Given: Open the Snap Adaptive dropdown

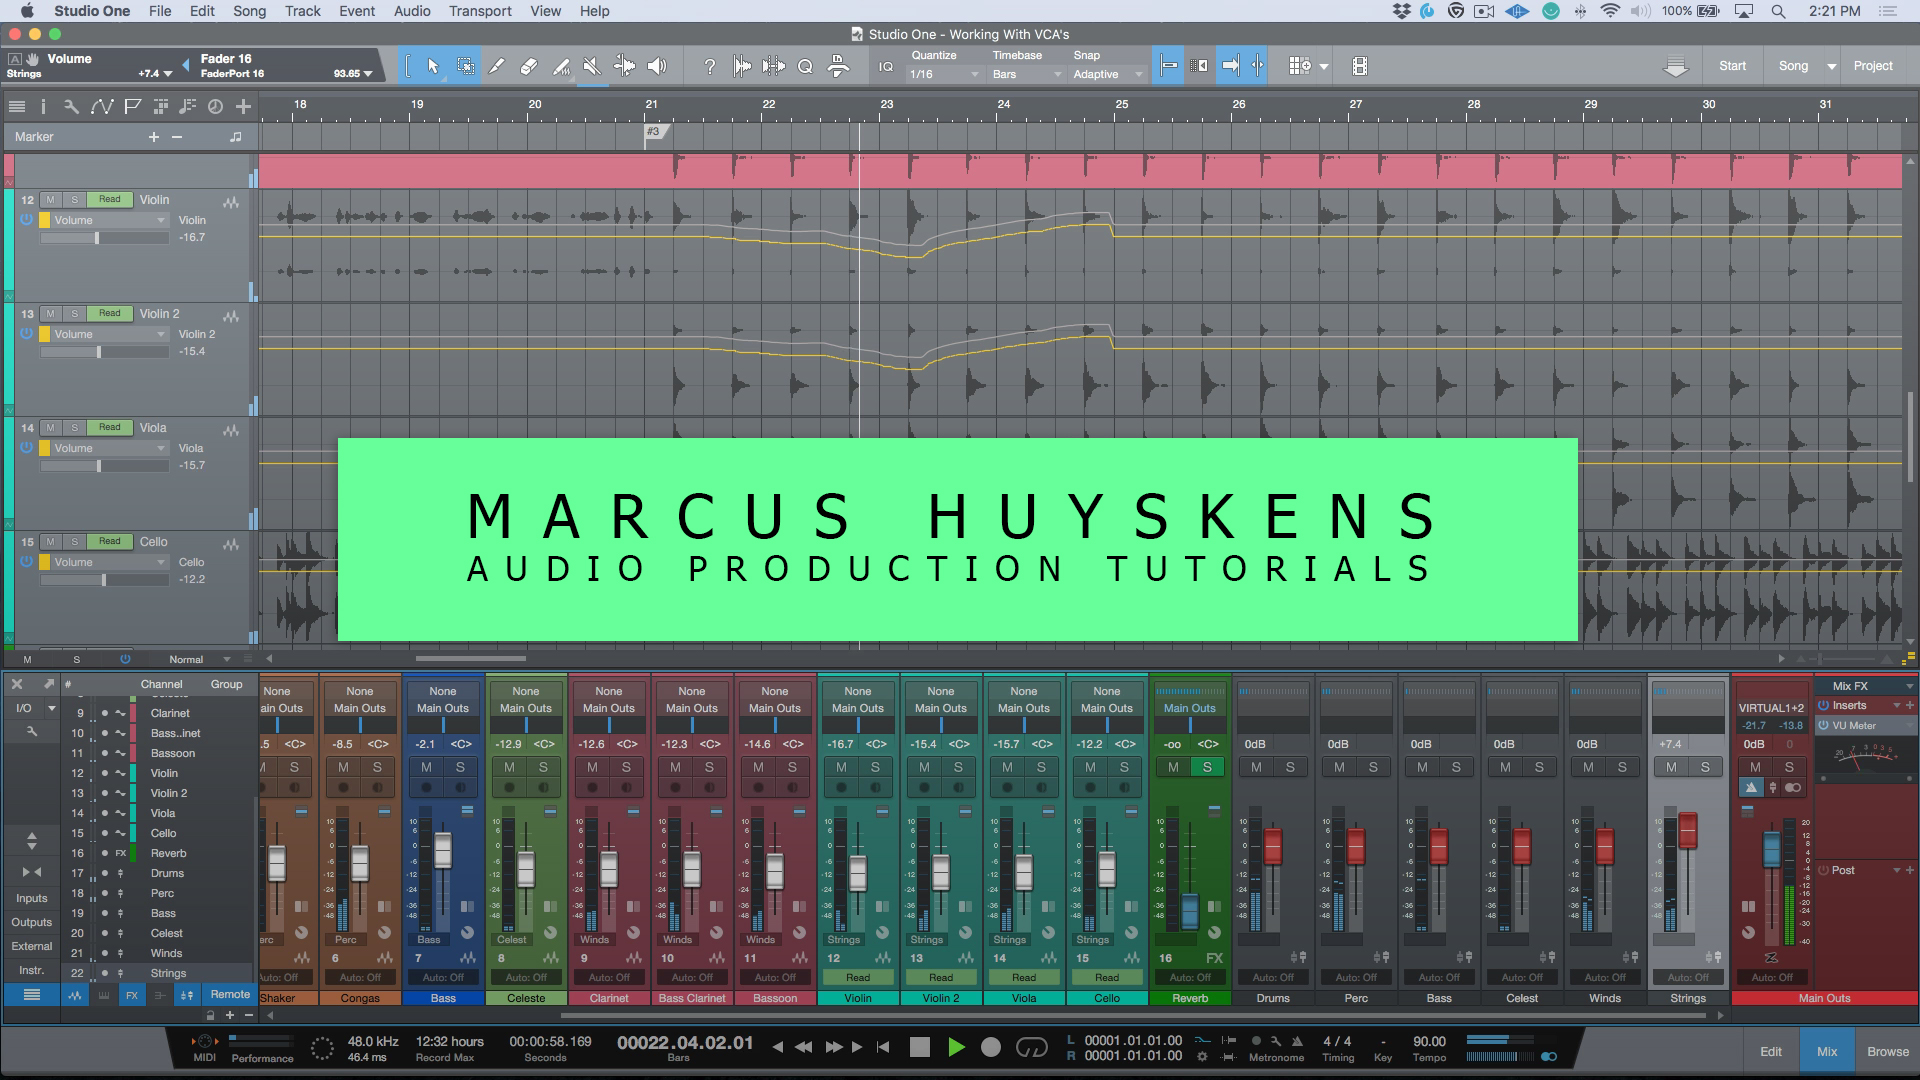Looking at the screenshot, I should click(x=1107, y=75).
